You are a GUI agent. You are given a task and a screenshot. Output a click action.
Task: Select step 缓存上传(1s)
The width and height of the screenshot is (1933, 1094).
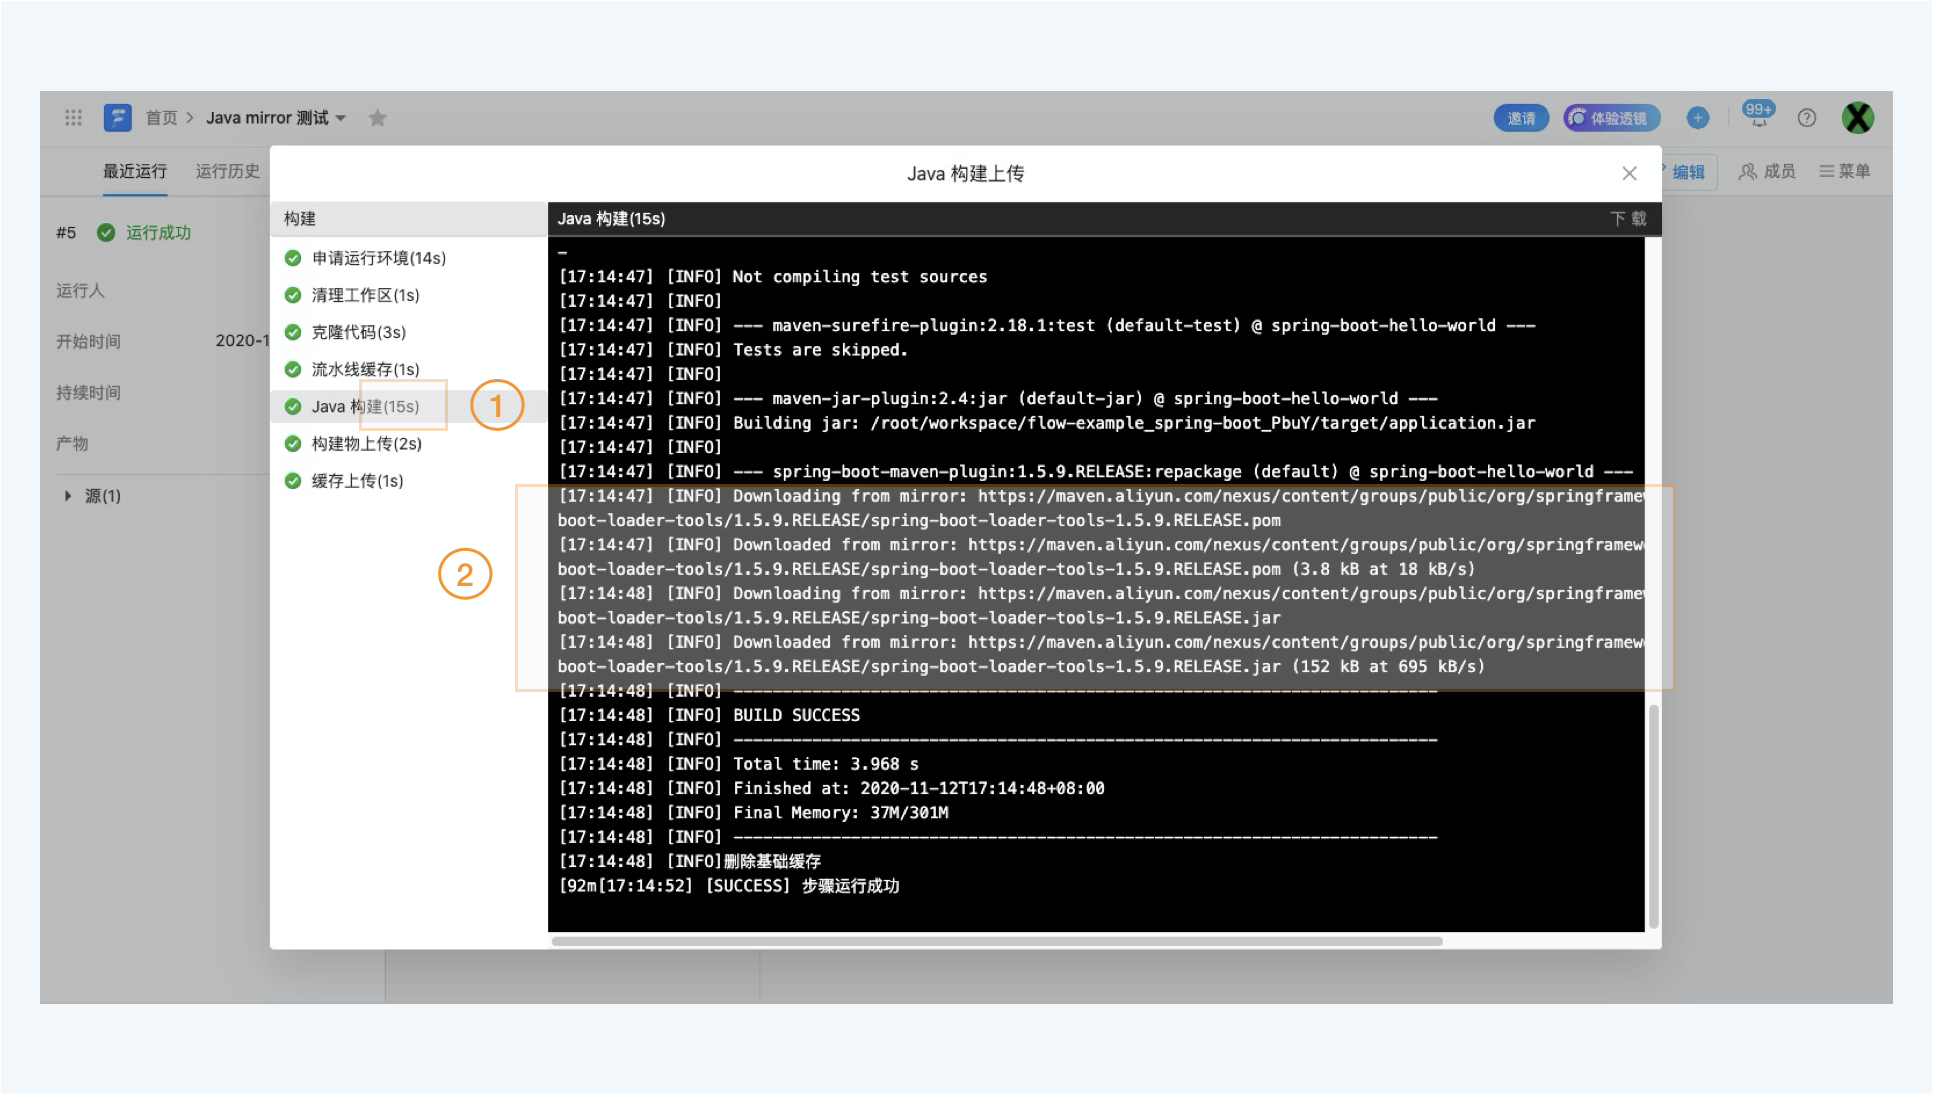coord(409,480)
